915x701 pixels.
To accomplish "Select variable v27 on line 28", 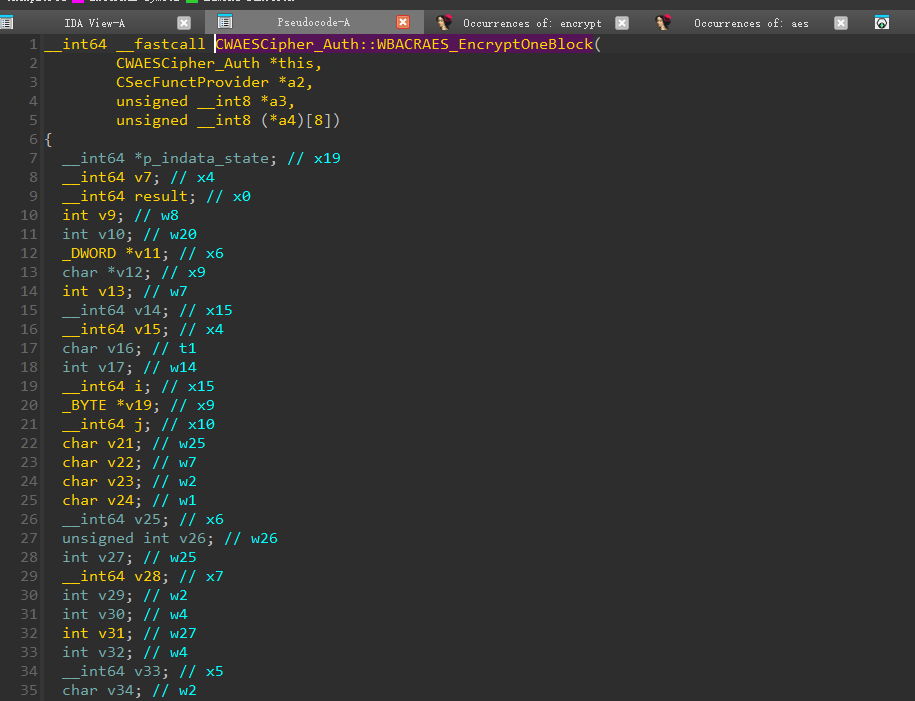I will click(111, 557).
